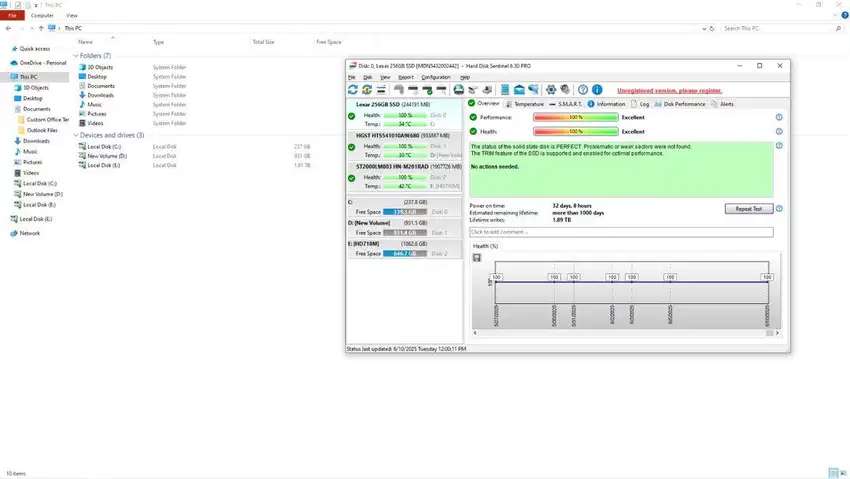The height and width of the screenshot is (479, 850).
Task: Open the quick access toolbar customize dropdown arrow
Action: [37, 5]
